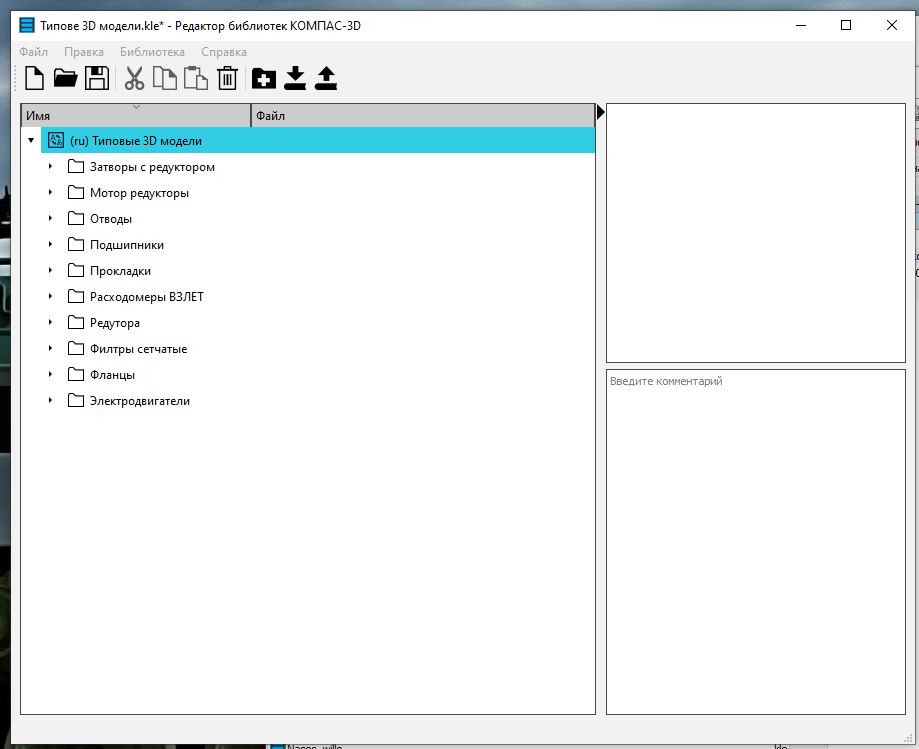The height and width of the screenshot is (749, 919).
Task: Click the New file toolbar icon
Action: click(34, 78)
